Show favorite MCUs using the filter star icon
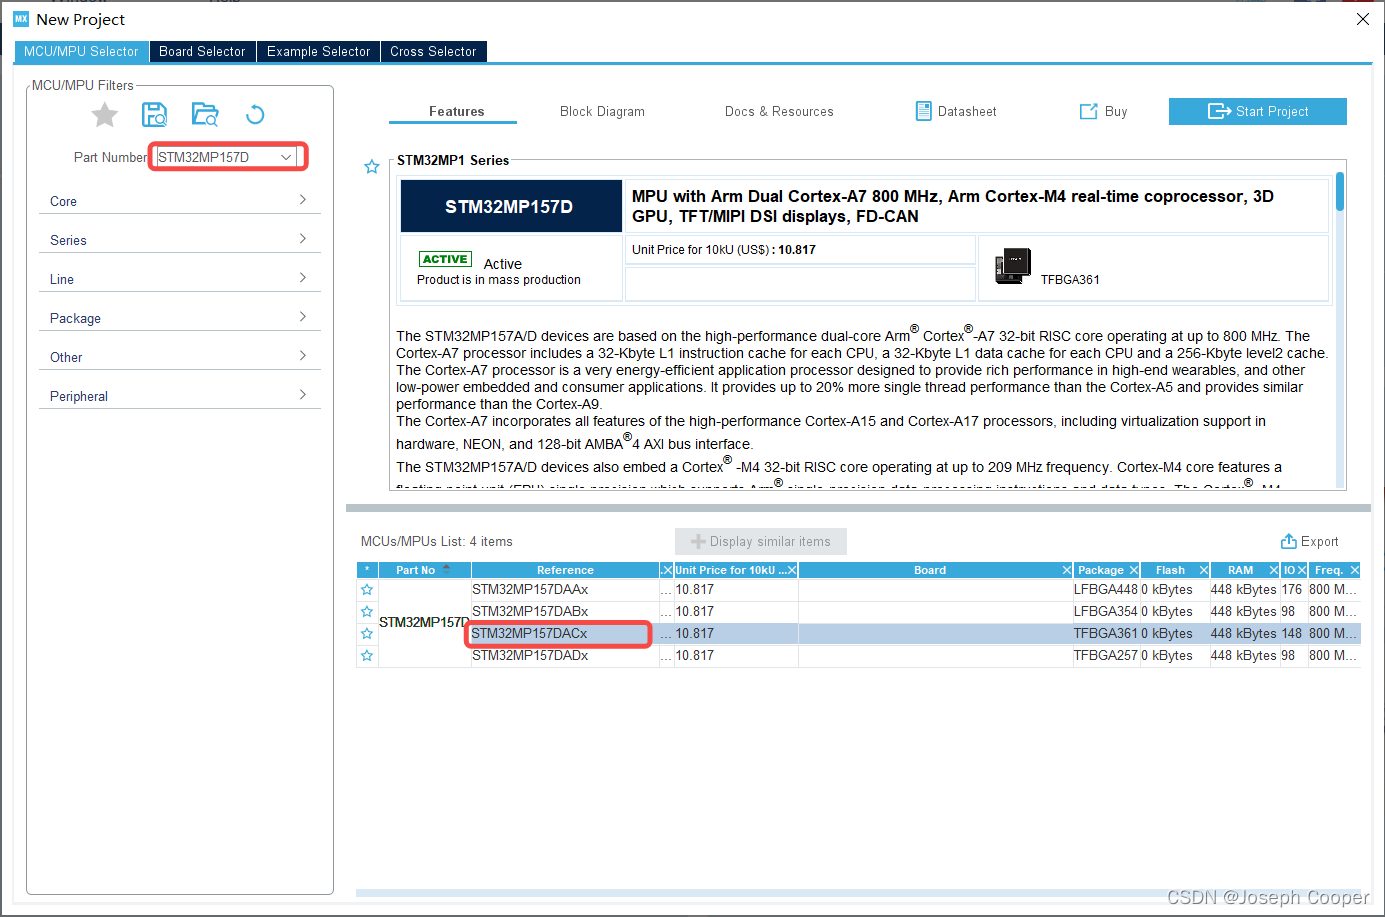 [105, 115]
